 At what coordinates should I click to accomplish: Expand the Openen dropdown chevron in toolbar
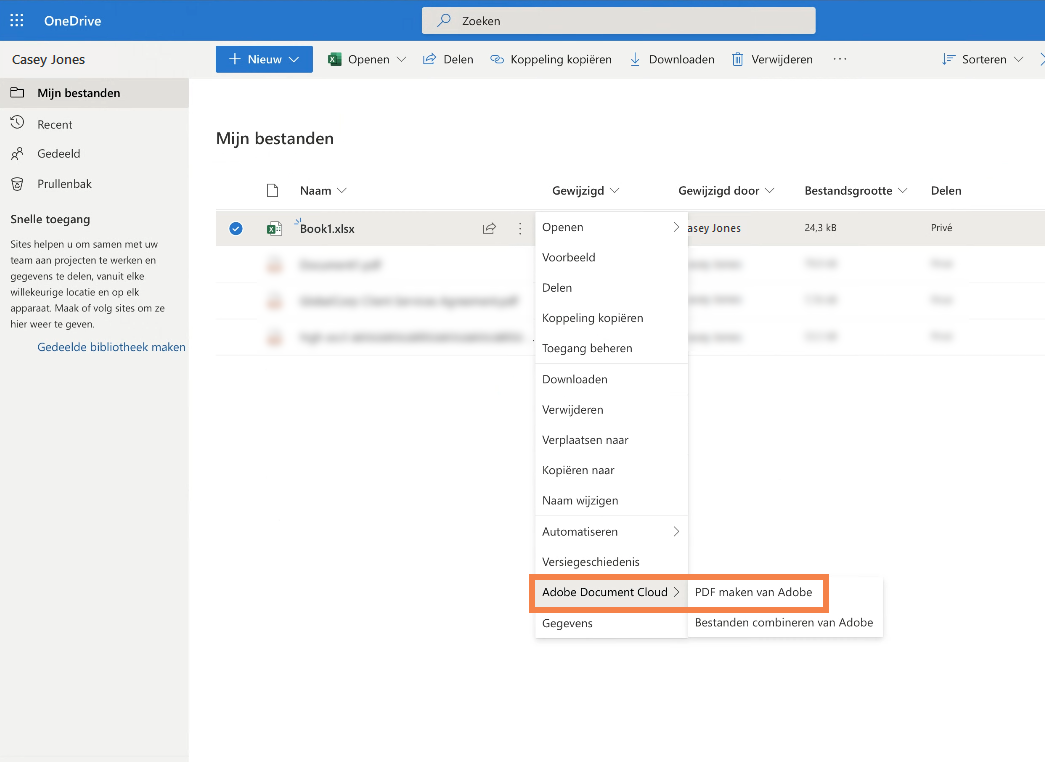pyautogui.click(x=401, y=59)
